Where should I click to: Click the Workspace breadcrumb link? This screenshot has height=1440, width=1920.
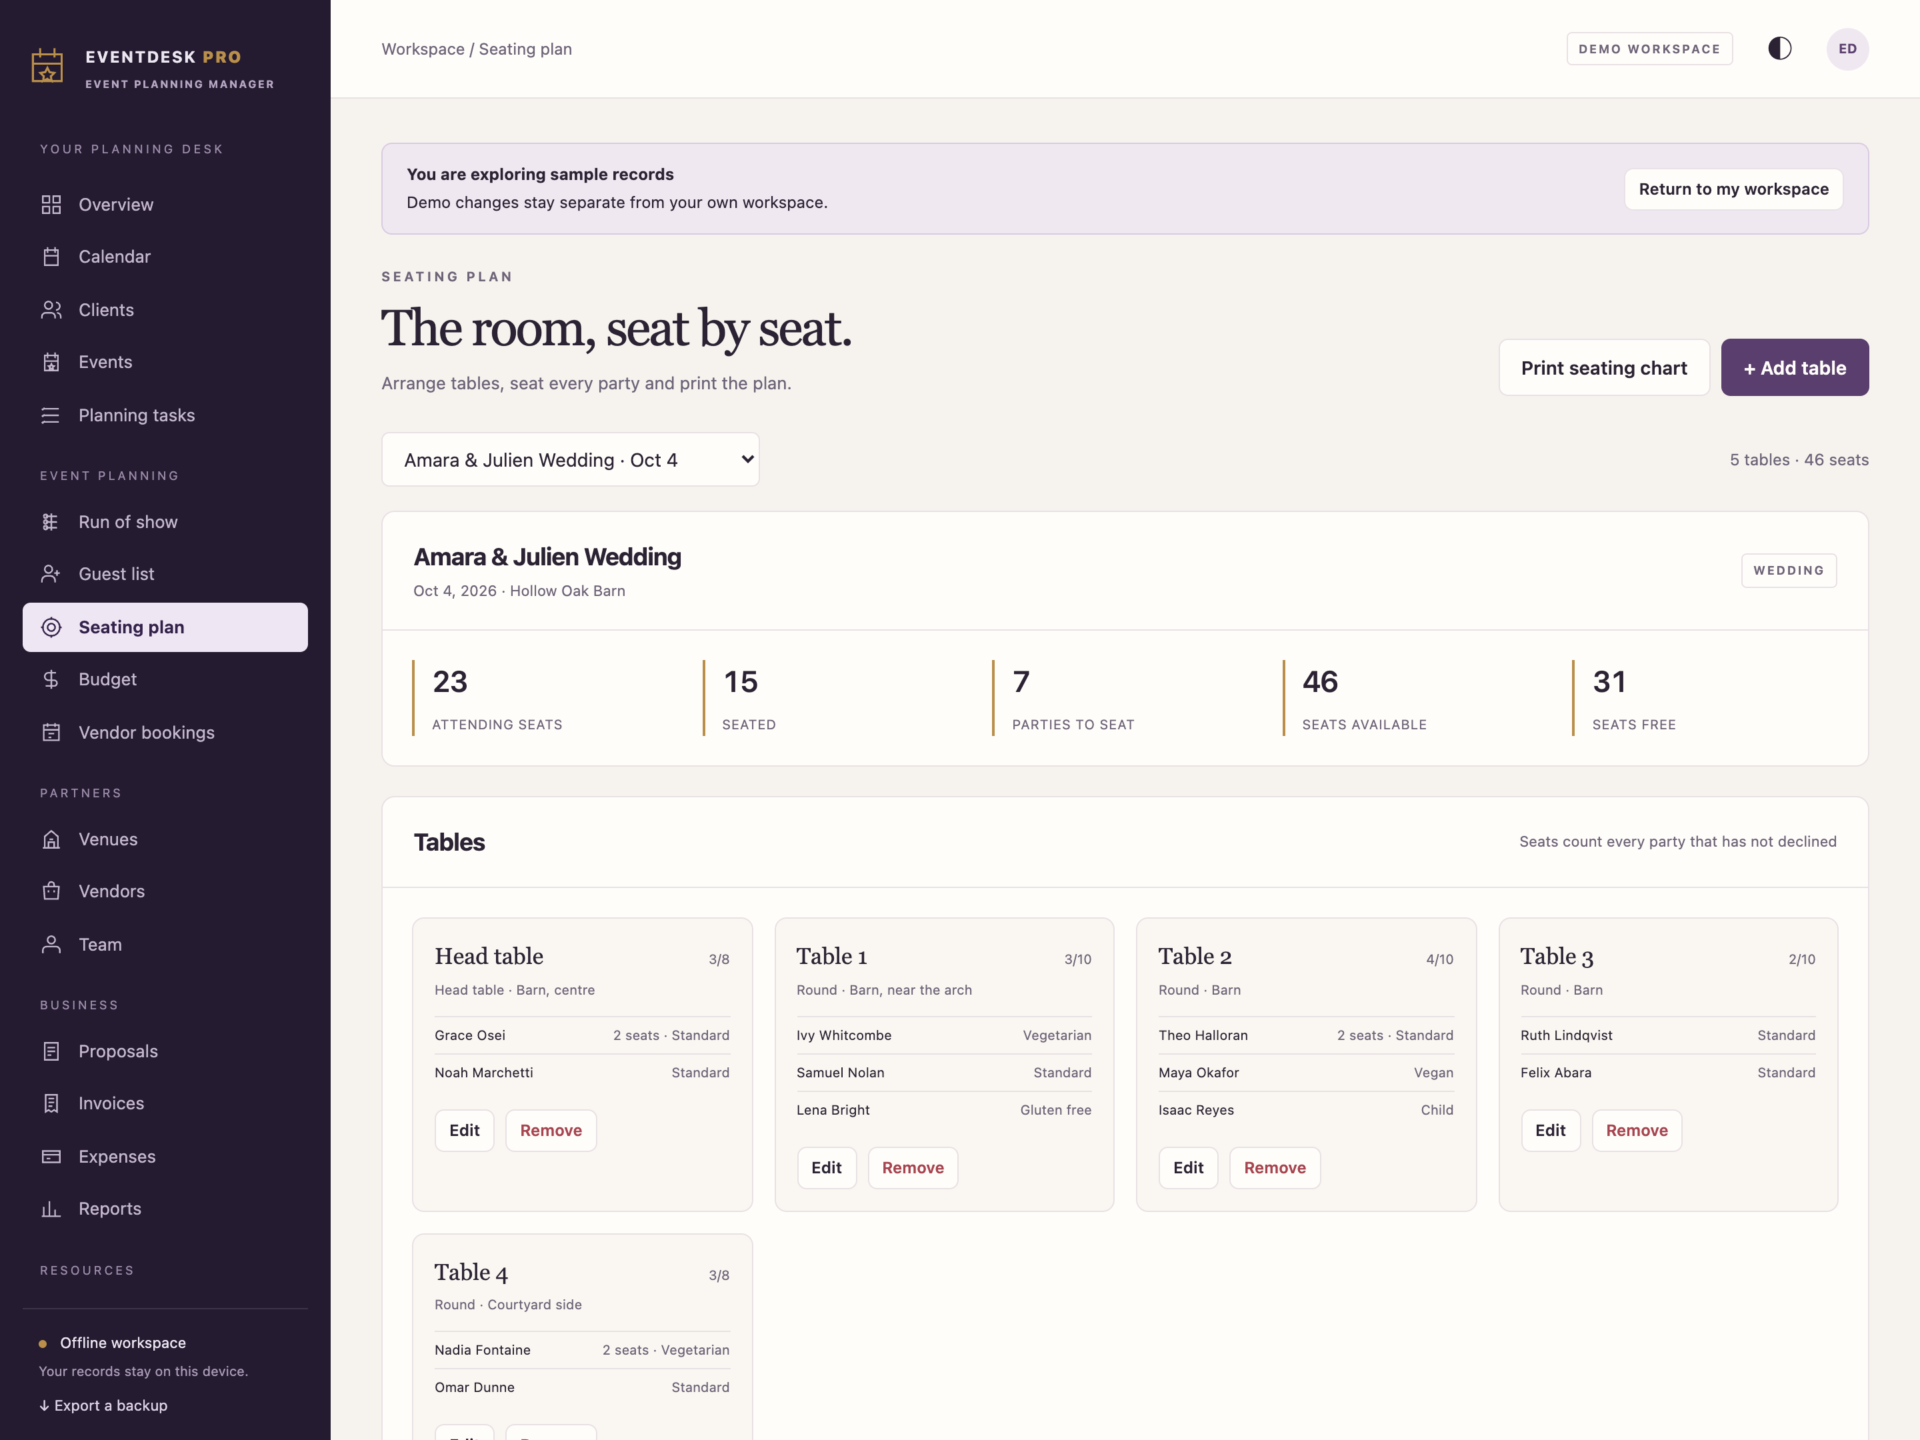point(423,49)
